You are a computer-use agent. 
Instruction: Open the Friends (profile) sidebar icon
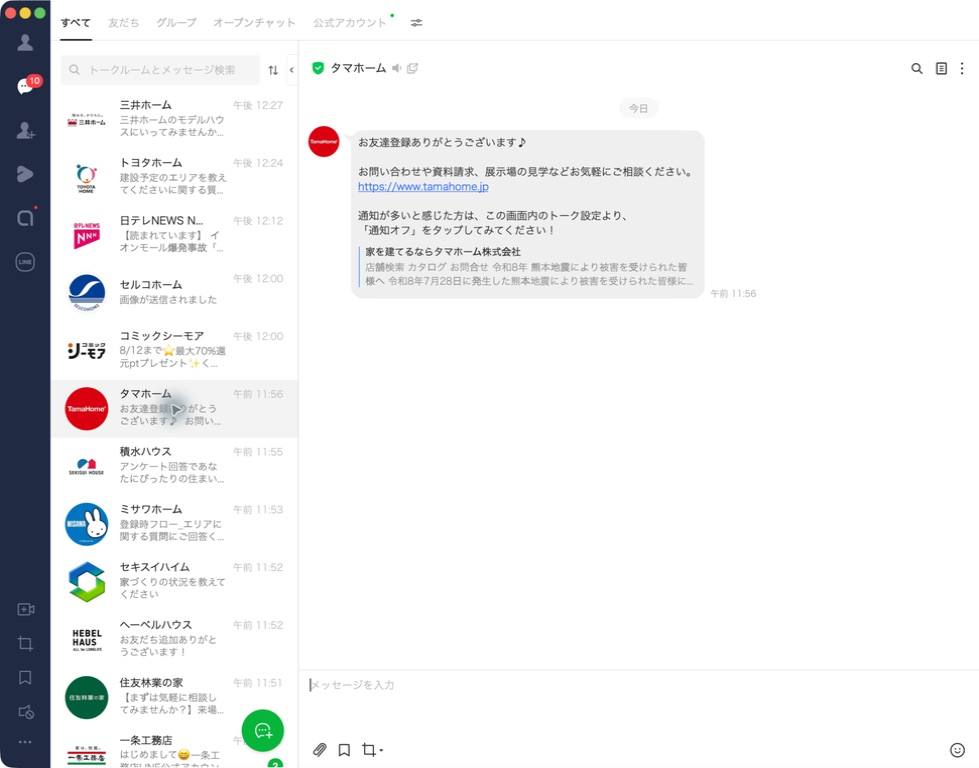(25, 42)
